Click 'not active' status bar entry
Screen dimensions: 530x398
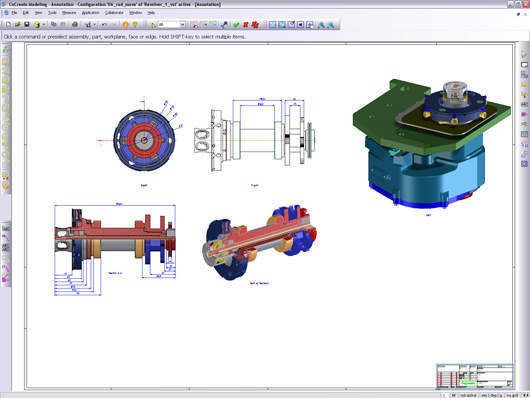pos(468,395)
